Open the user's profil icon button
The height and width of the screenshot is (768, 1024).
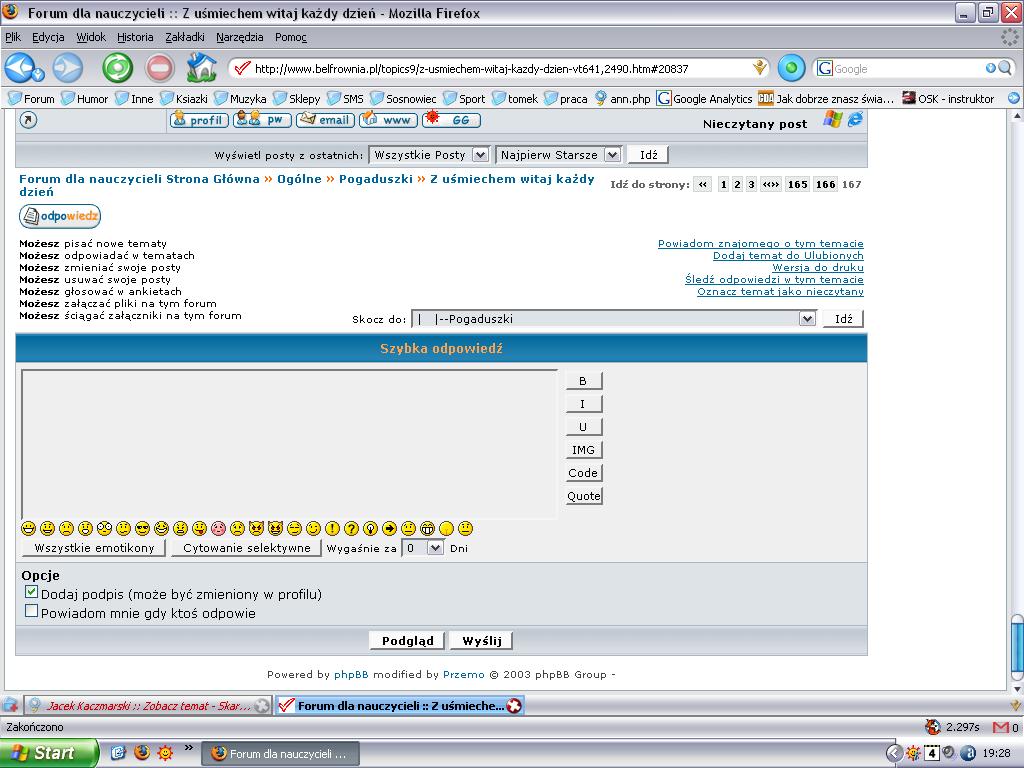point(199,120)
